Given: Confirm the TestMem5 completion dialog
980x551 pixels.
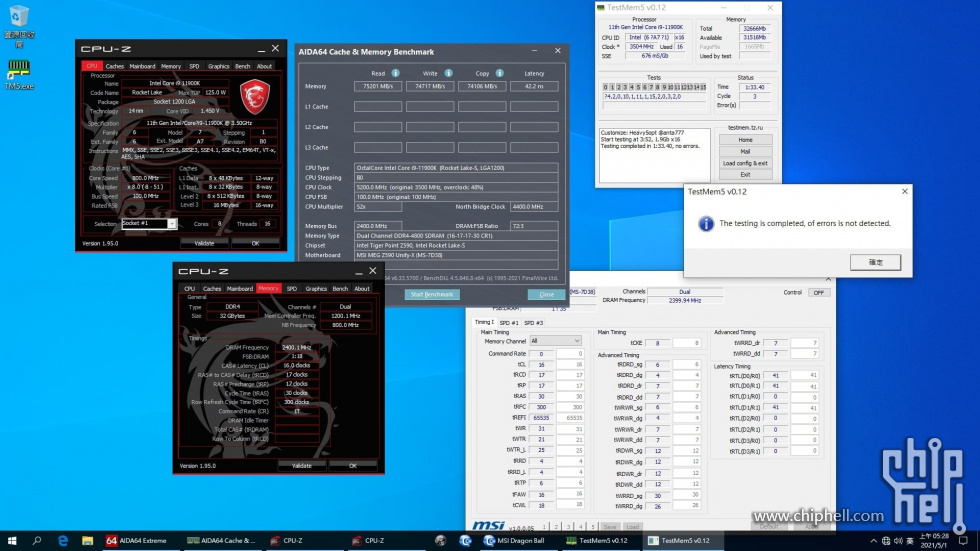Looking at the screenshot, I should tap(875, 262).
